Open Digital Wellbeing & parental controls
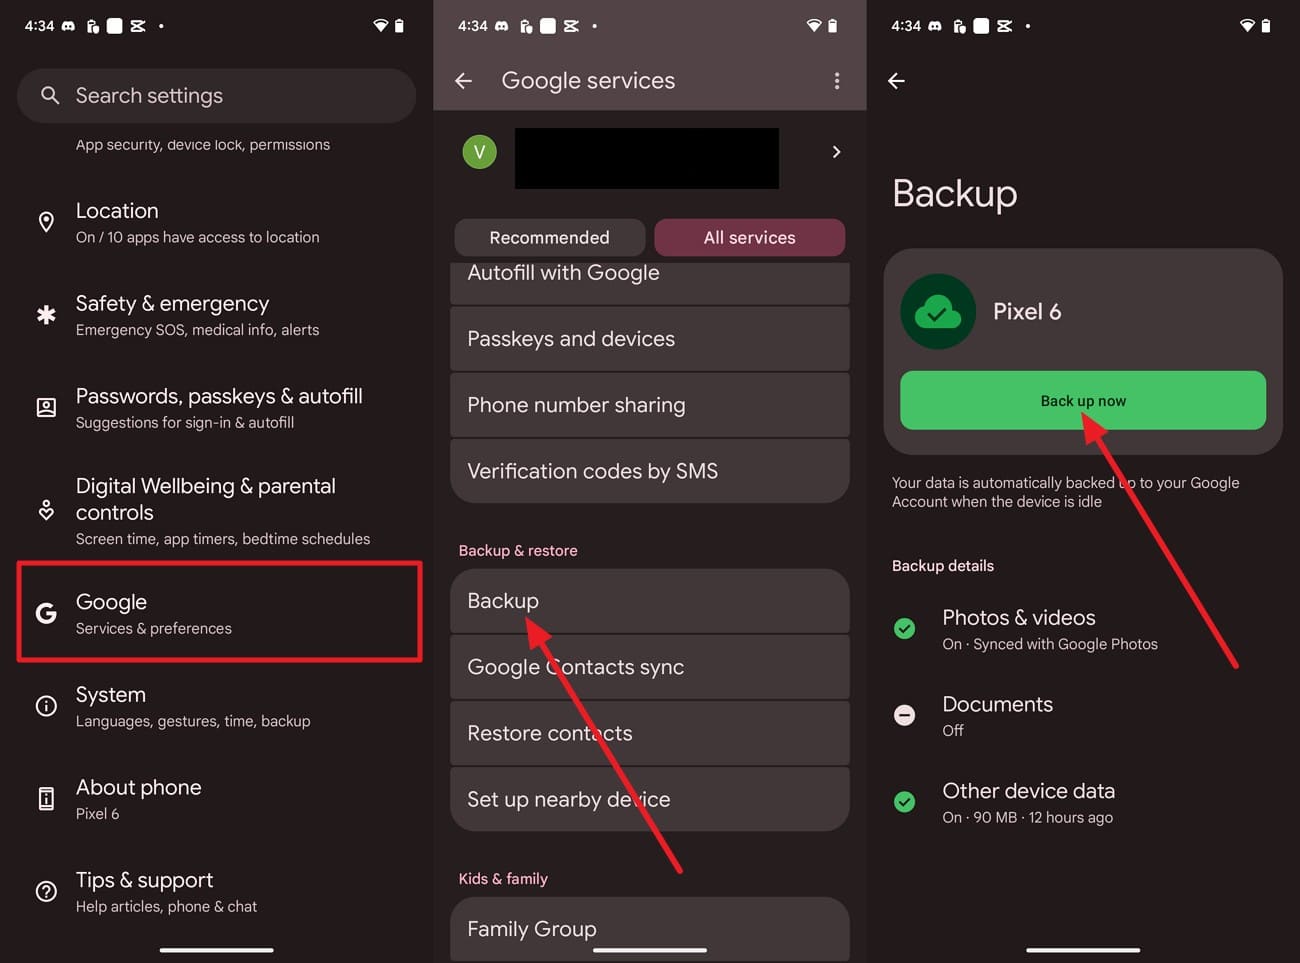This screenshot has height=963, width=1300. click(x=217, y=511)
